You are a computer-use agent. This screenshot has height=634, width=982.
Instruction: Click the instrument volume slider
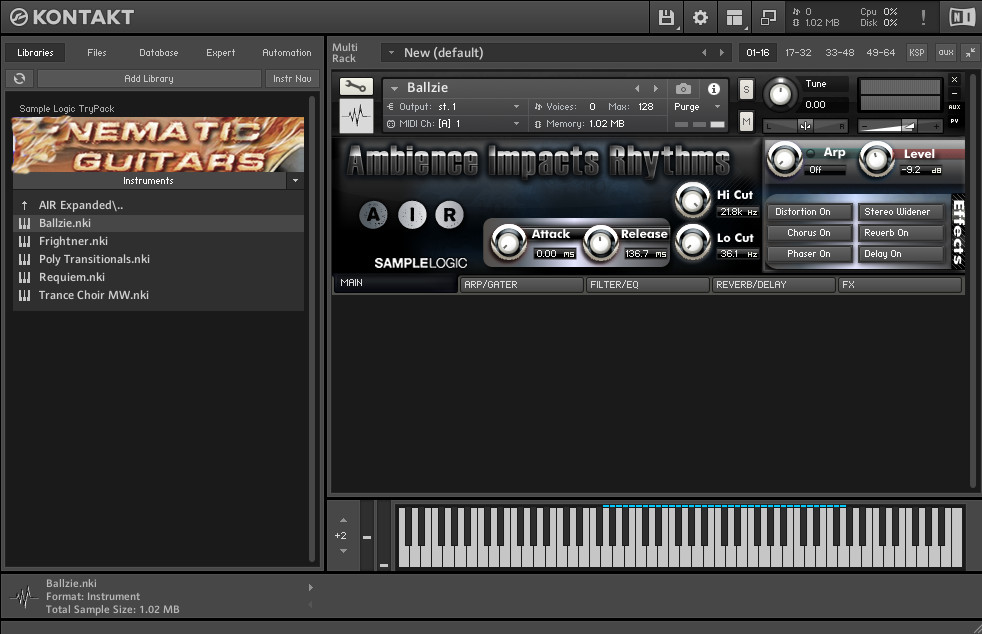[x=900, y=126]
